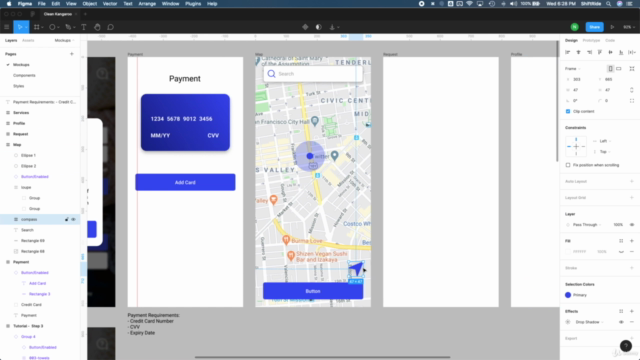This screenshot has width=640, height=360.
Task: Click the align right icon
Action: tap(589, 52)
